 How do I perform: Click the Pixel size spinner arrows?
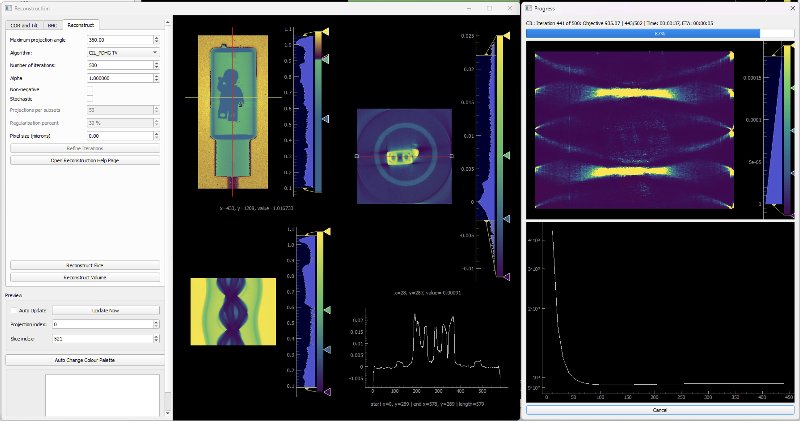[x=156, y=136]
